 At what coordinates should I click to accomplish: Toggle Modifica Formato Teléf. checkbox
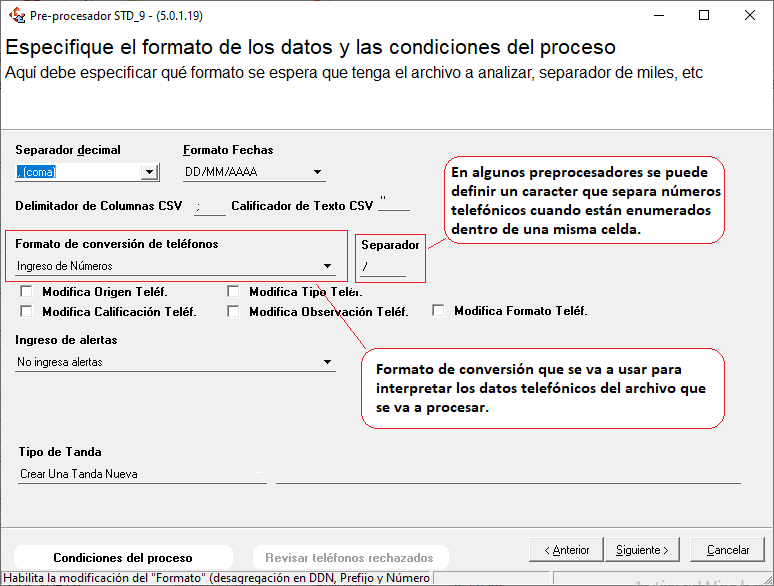tap(438, 311)
